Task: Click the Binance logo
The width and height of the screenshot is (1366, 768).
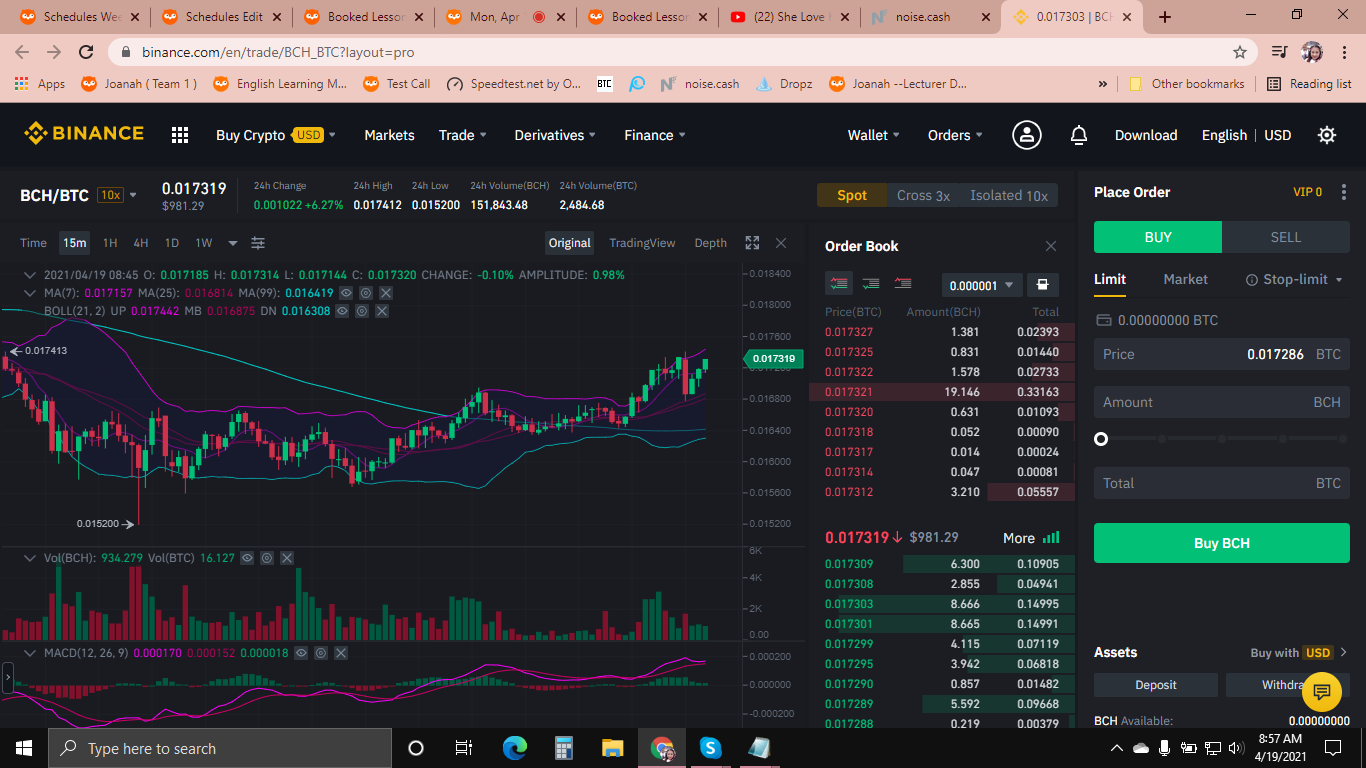Action: pyautogui.click(x=84, y=133)
